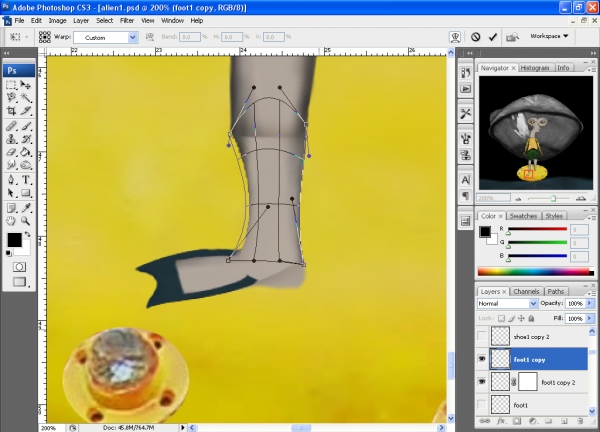This screenshot has width=600, height=432.
Task: Switch foreground and background colors
Action: (28, 234)
